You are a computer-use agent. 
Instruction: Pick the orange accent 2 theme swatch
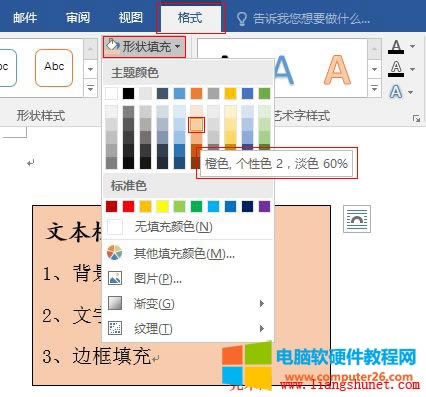coord(196,94)
